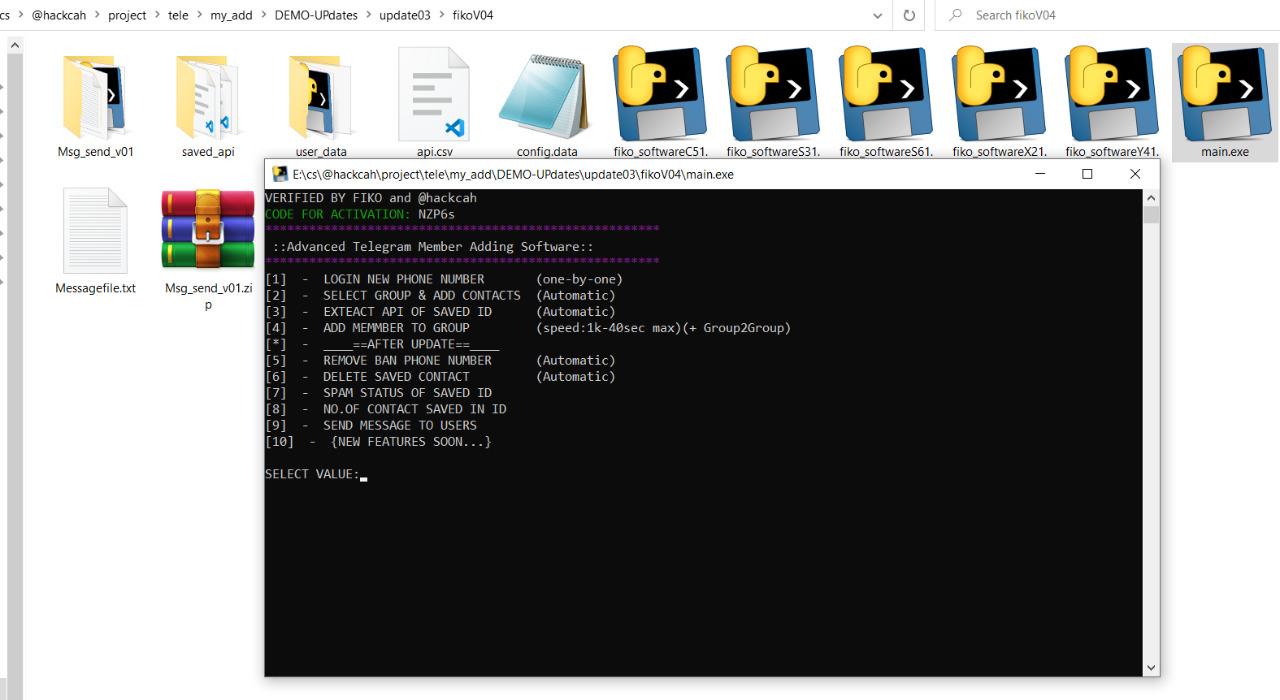Click the console window's title bar icon
The width and height of the screenshot is (1280, 700).
tap(280, 174)
